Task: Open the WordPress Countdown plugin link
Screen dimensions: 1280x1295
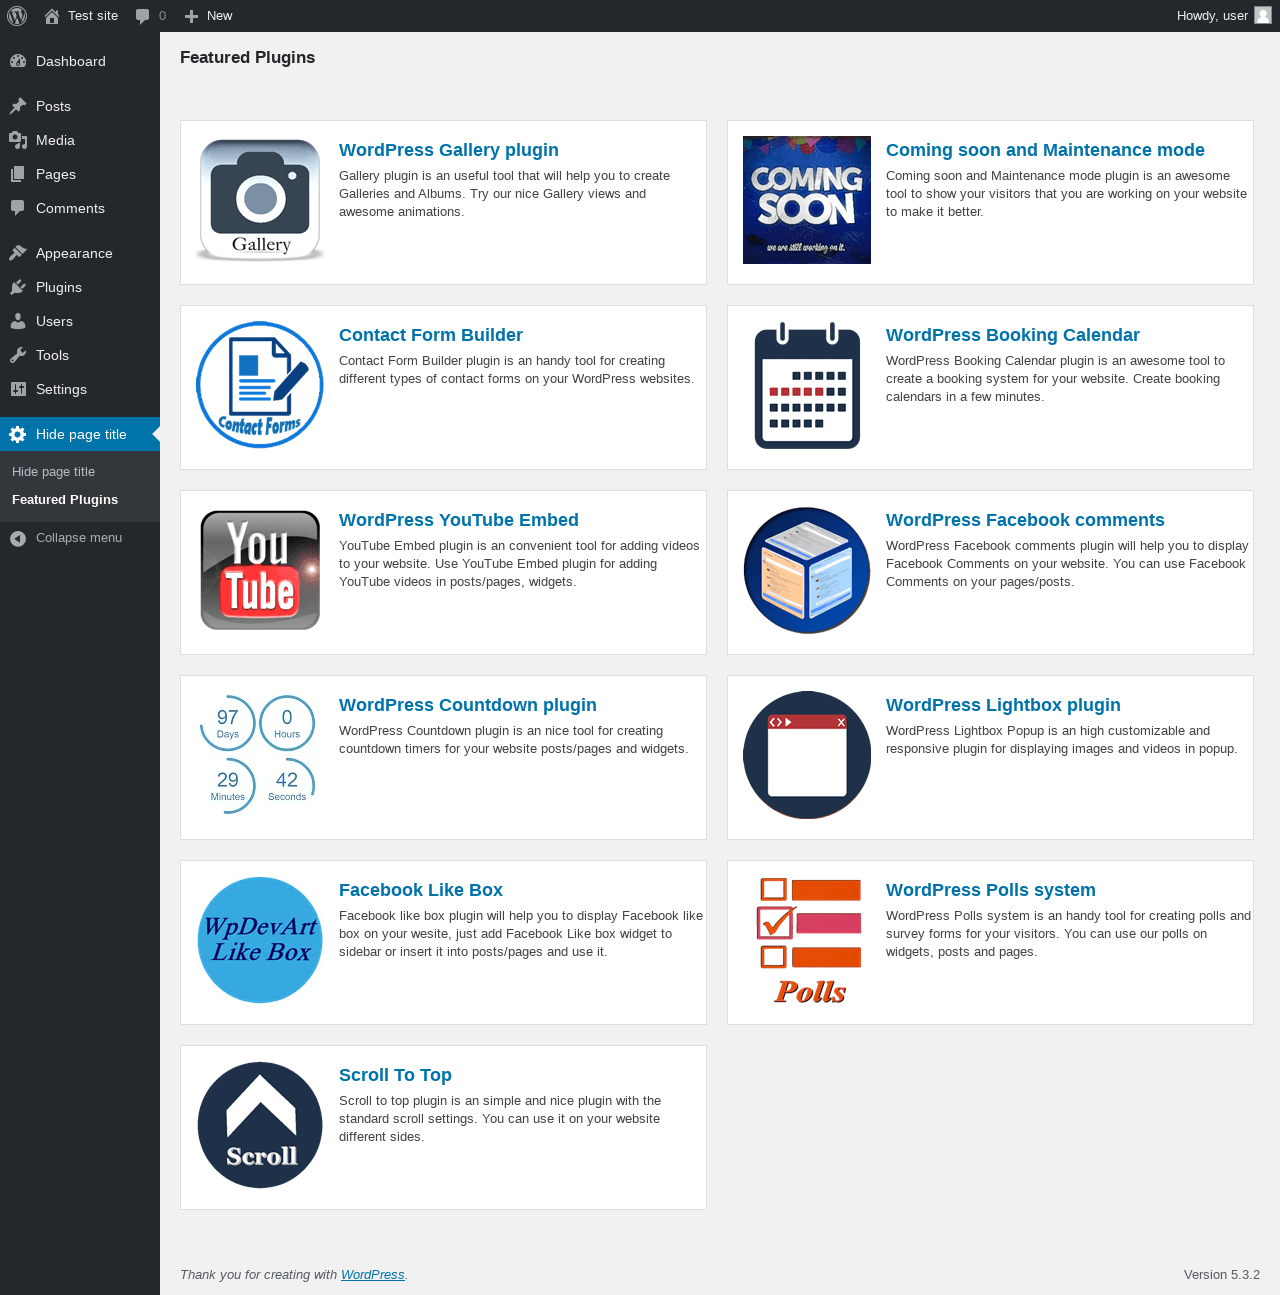Action: coord(468,705)
